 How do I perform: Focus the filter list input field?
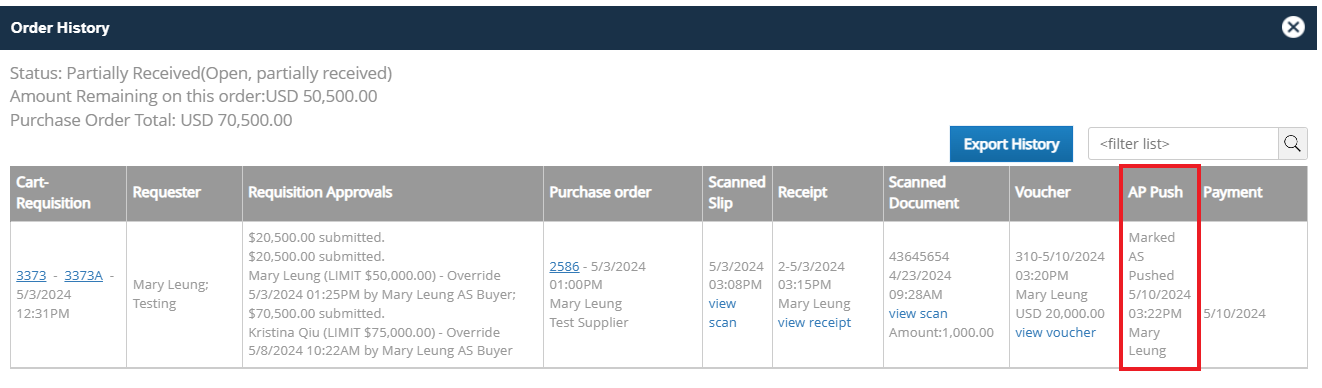(x=1183, y=144)
